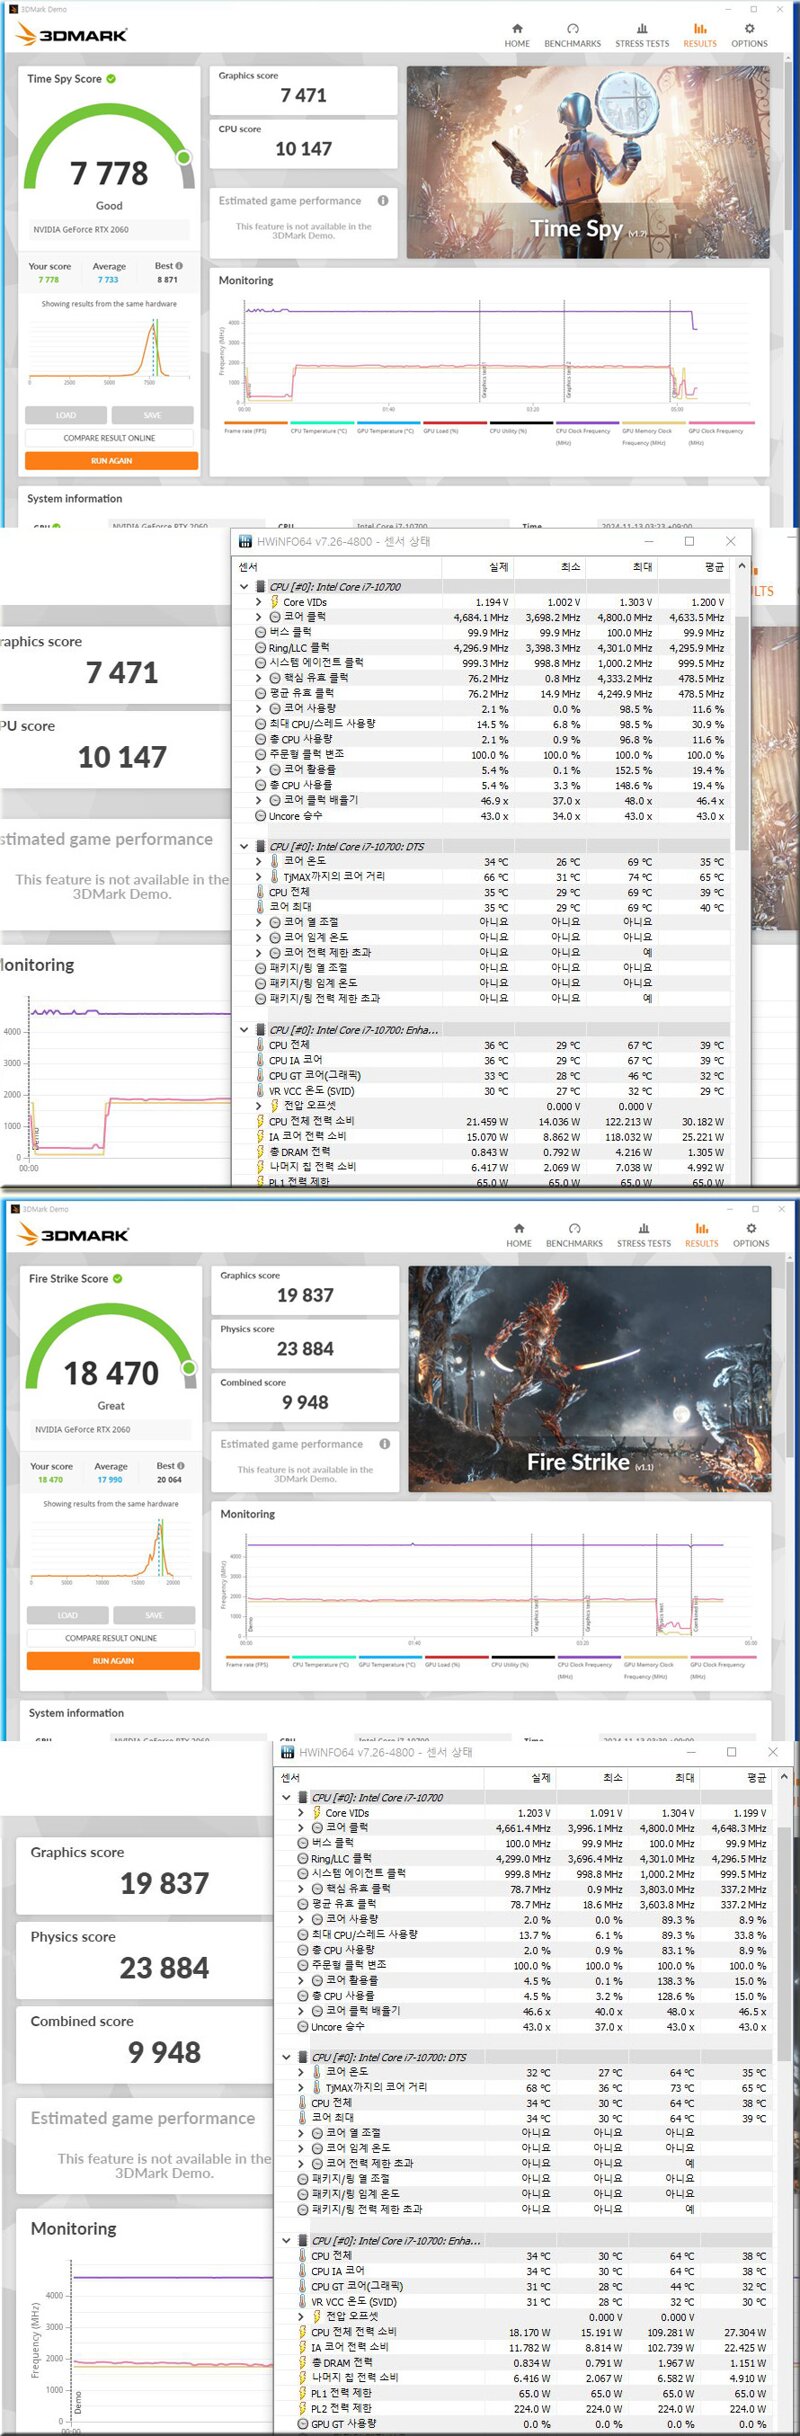The height and width of the screenshot is (2436, 800).
Task: Click HWiNFO64 app icon in title bar beside Fire Strike results
Action: tap(287, 1752)
